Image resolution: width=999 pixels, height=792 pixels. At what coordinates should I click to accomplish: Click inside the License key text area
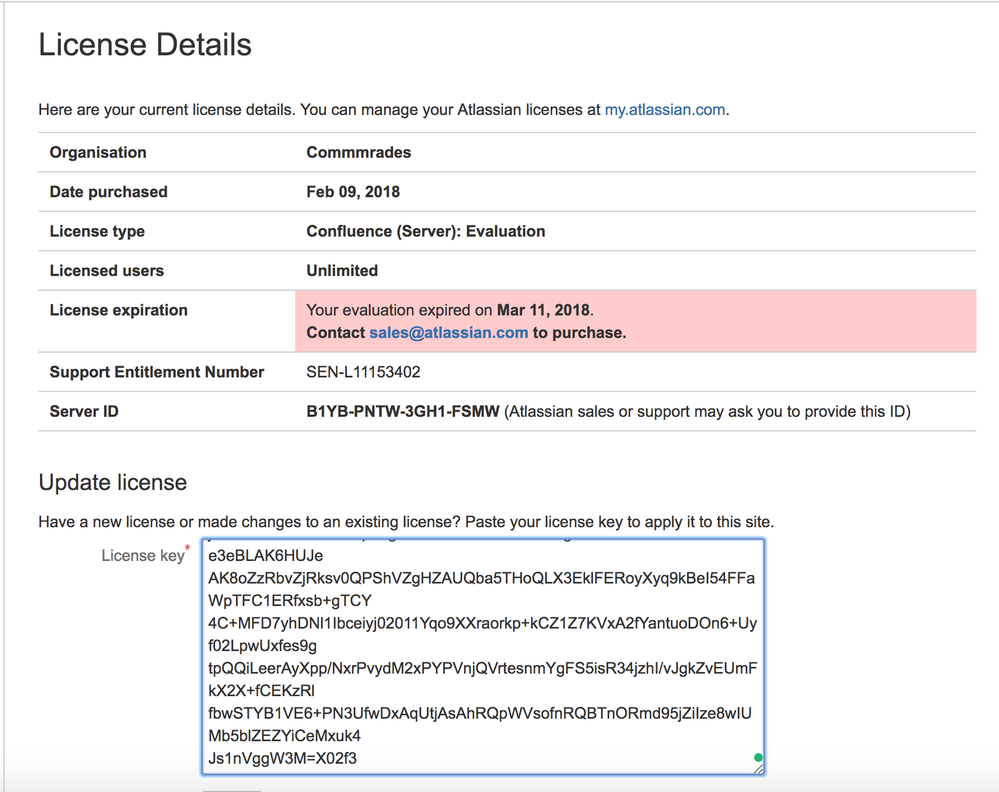(483, 656)
